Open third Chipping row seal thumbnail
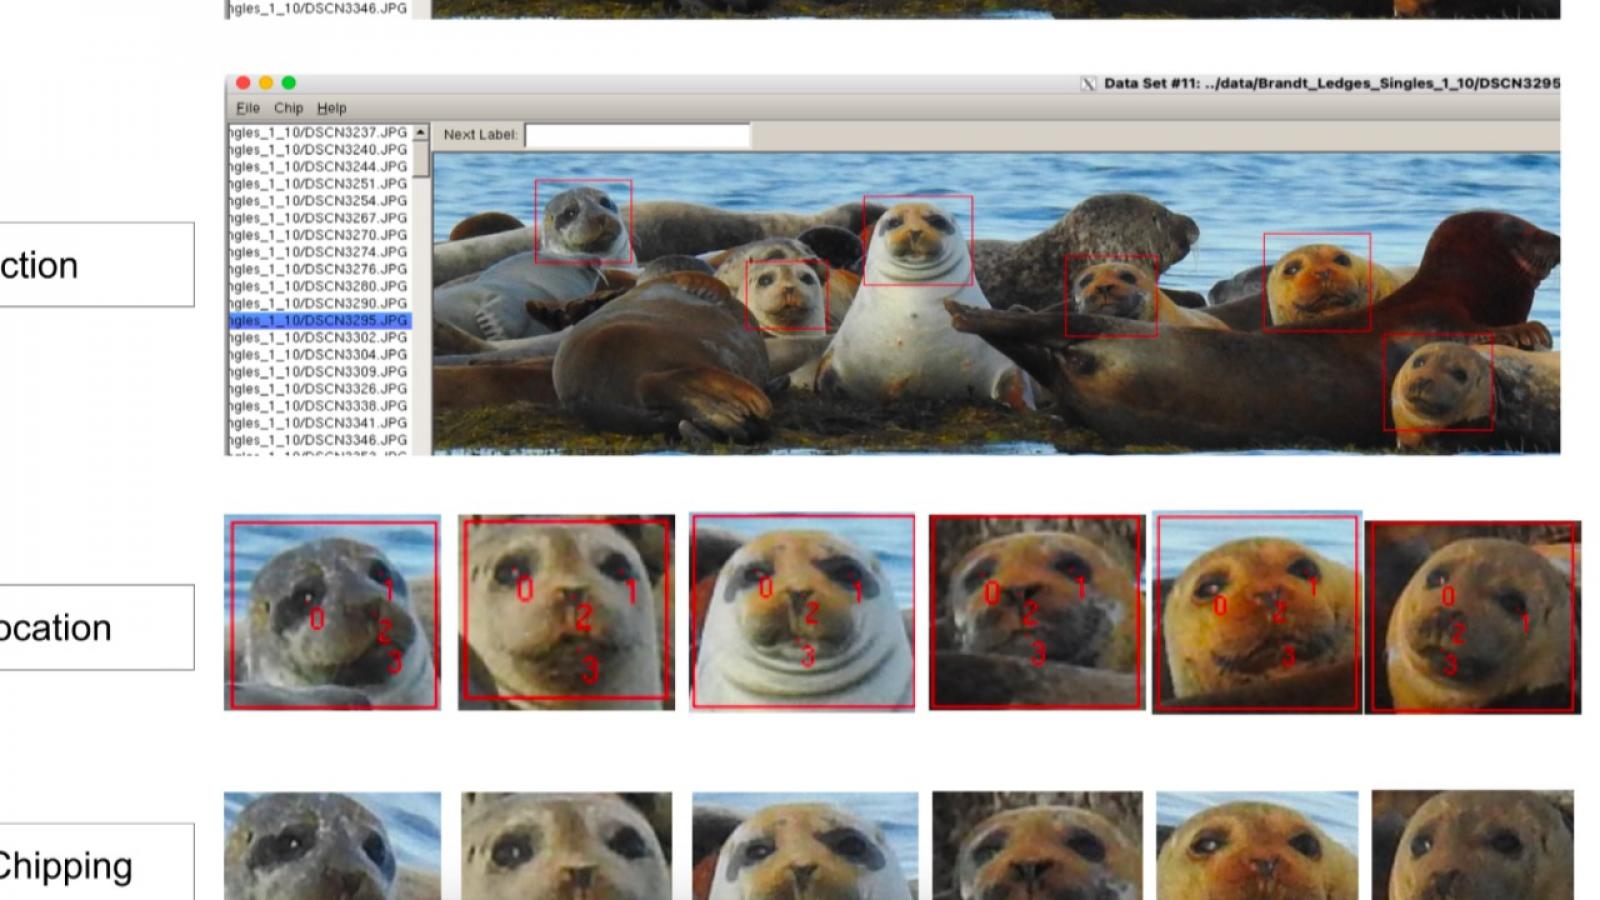The height and width of the screenshot is (900, 1600). 805,846
